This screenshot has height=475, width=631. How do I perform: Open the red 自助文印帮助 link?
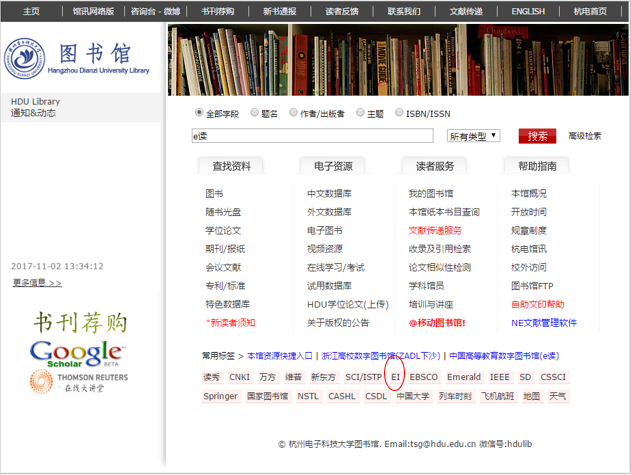(x=537, y=304)
